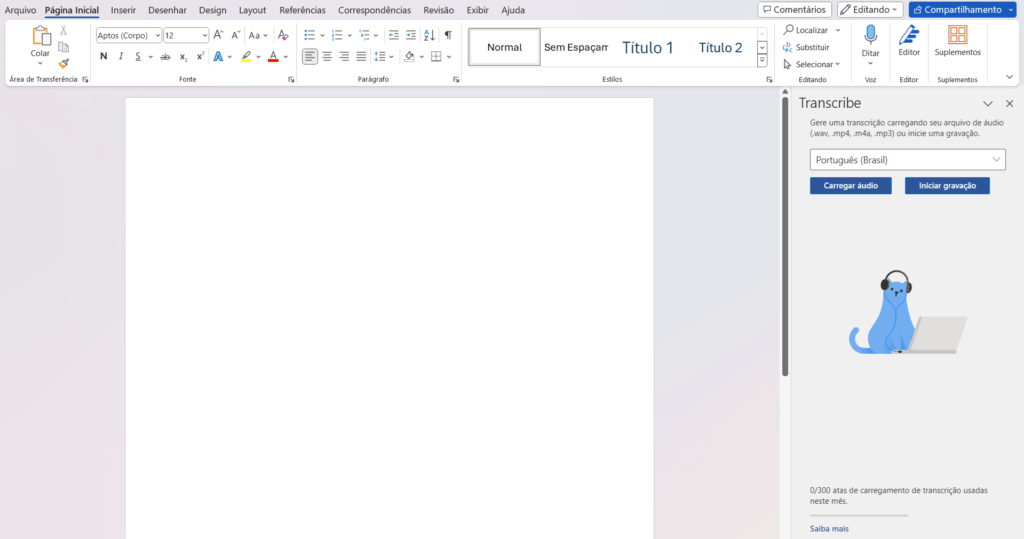
Task: Open the Arquivo menu
Action: coord(20,10)
